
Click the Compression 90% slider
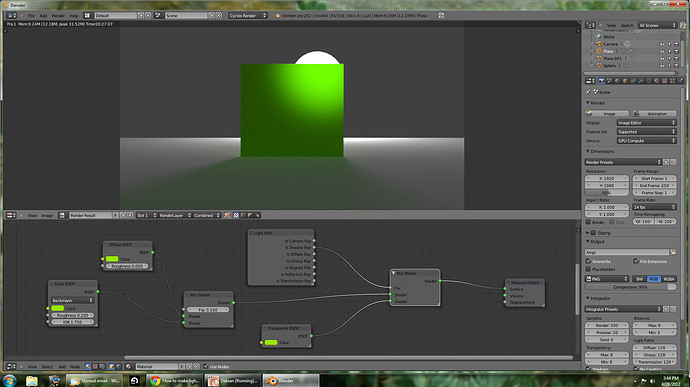coord(631,287)
